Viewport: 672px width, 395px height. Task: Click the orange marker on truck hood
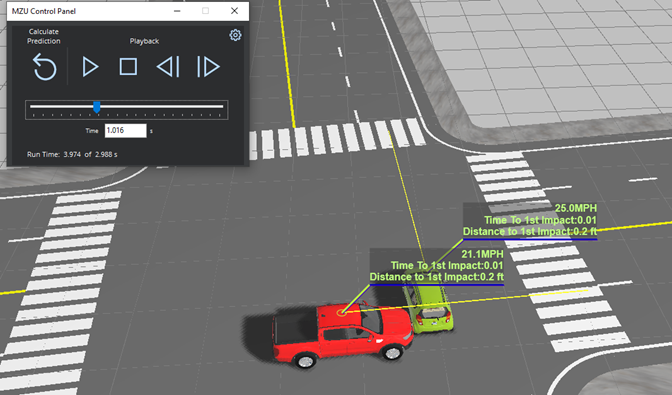(342, 312)
